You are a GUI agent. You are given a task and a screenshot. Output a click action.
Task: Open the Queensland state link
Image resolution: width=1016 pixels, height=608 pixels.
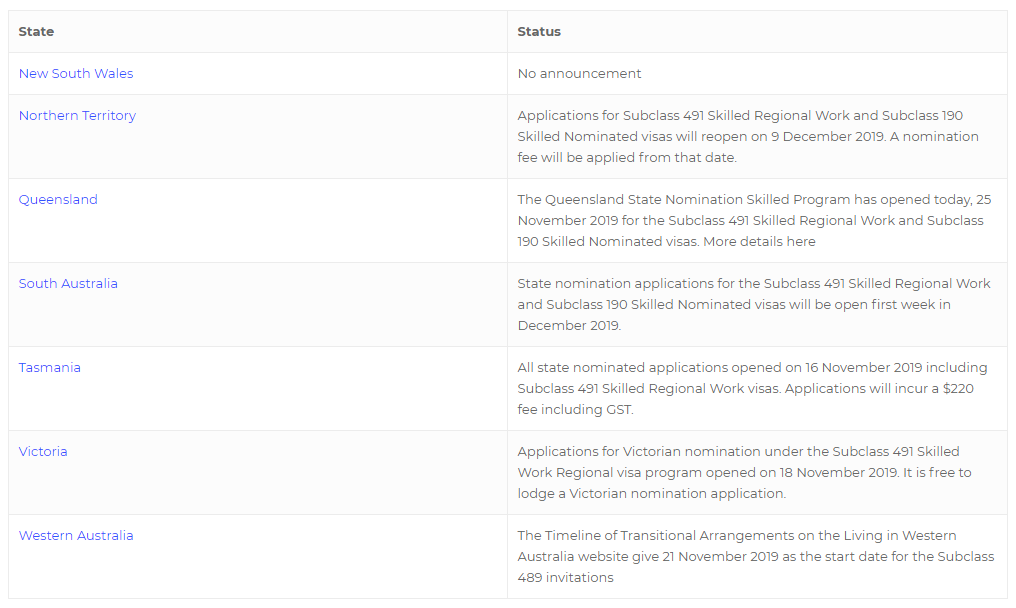(x=58, y=200)
